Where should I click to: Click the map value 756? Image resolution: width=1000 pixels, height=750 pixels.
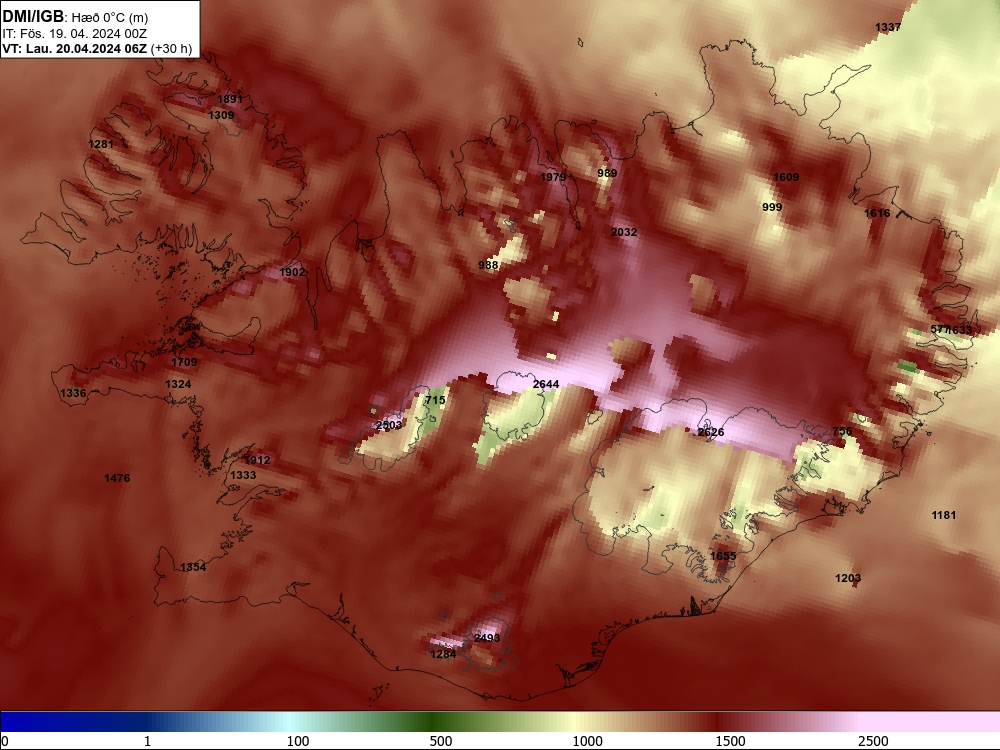(x=842, y=431)
